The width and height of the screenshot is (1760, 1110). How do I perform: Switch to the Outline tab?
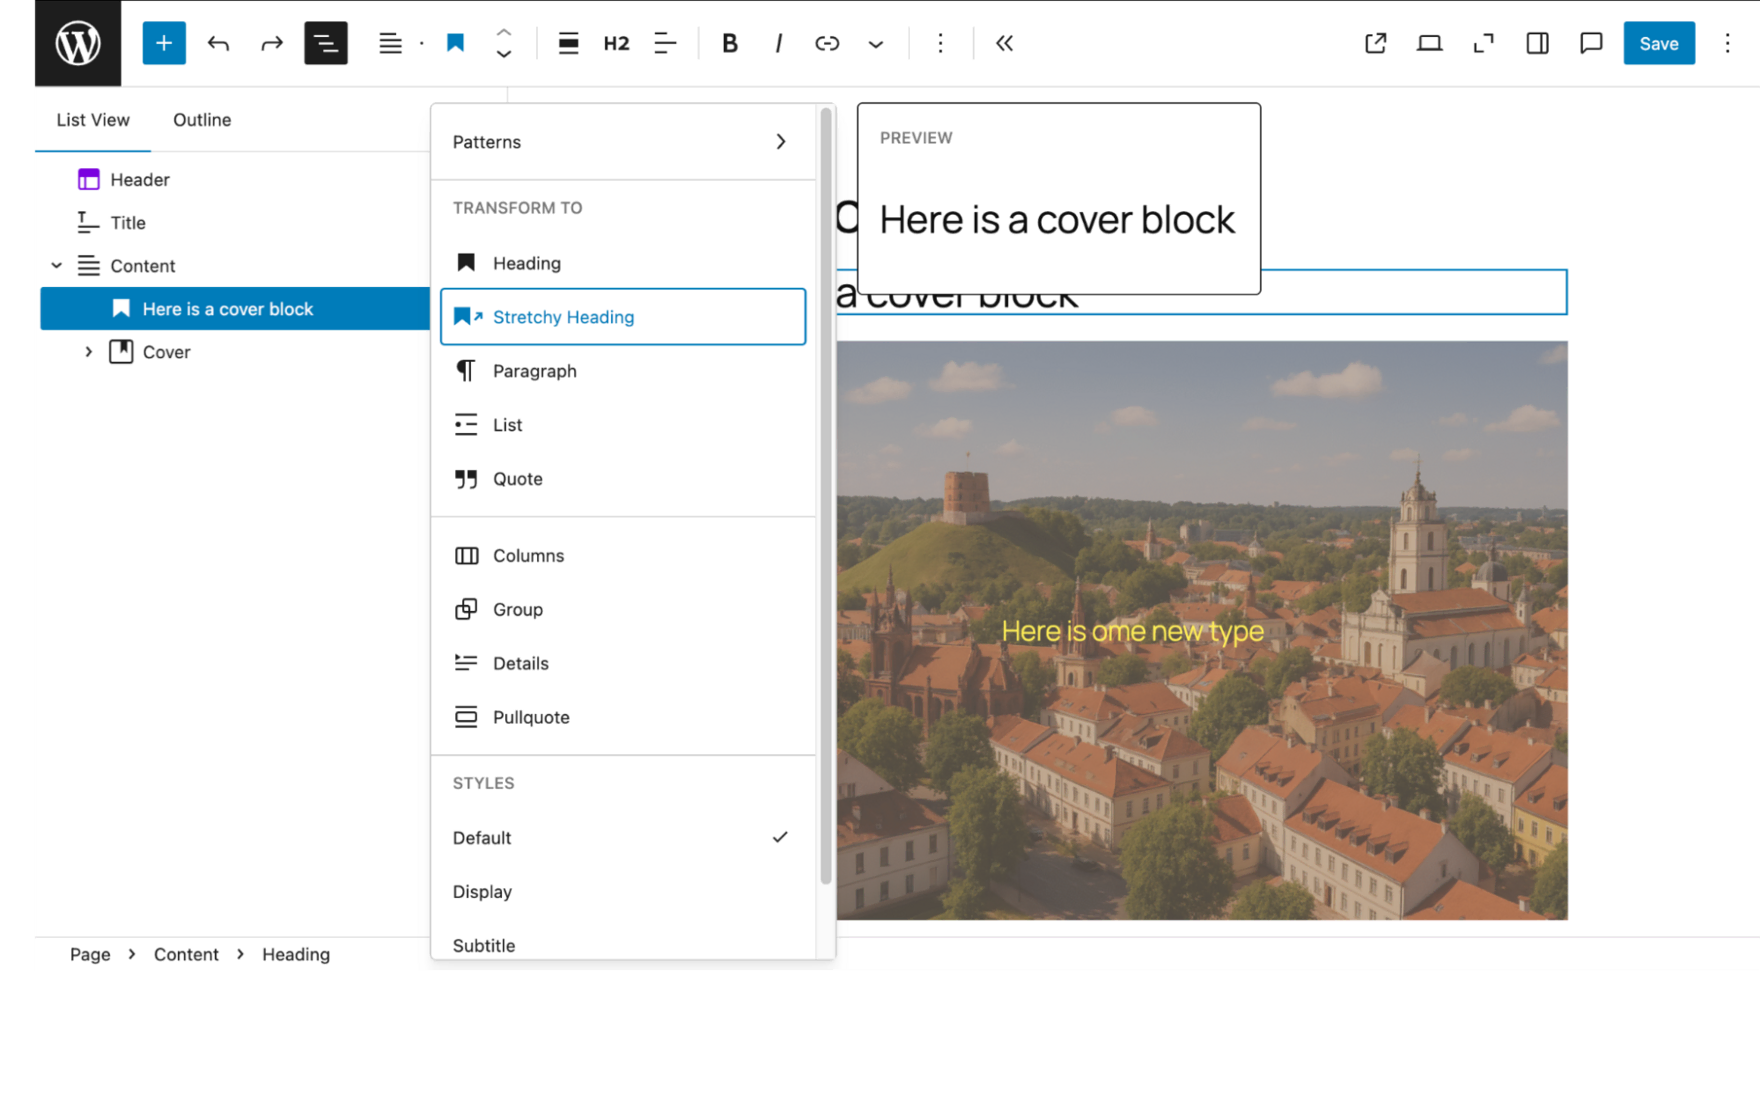point(201,120)
